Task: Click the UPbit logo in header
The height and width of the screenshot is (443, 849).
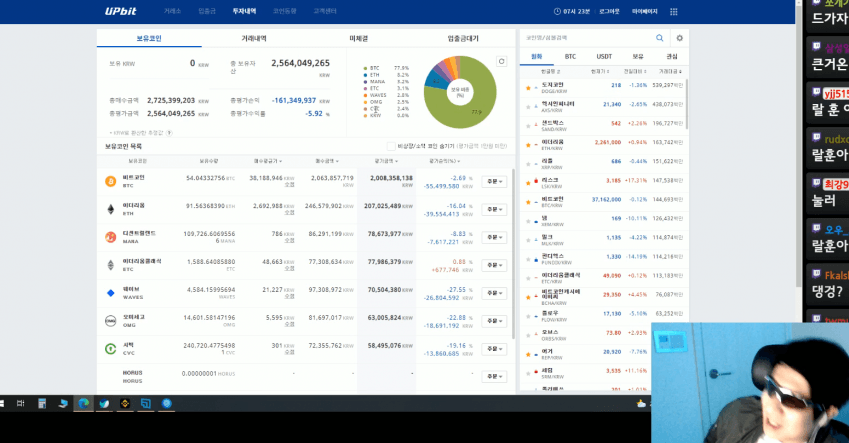Action: pyautogui.click(x=120, y=11)
